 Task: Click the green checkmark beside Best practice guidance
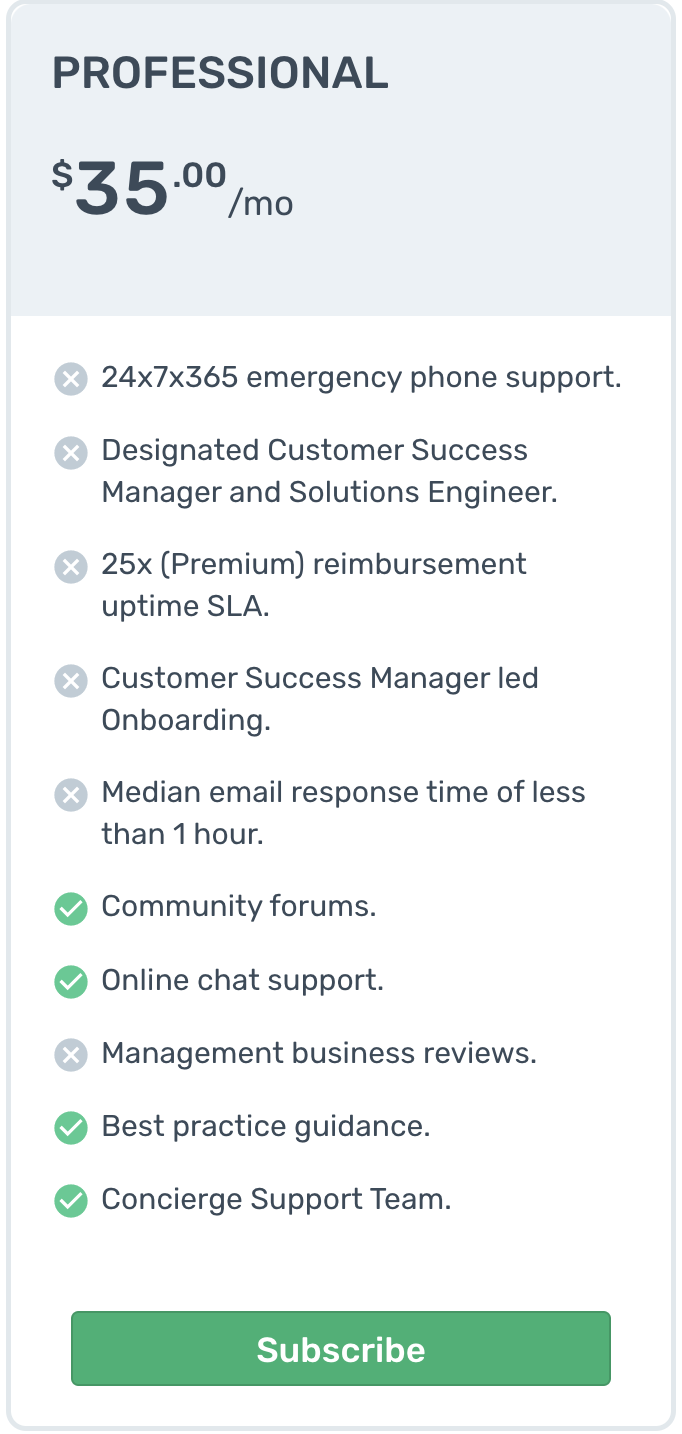tap(70, 1128)
